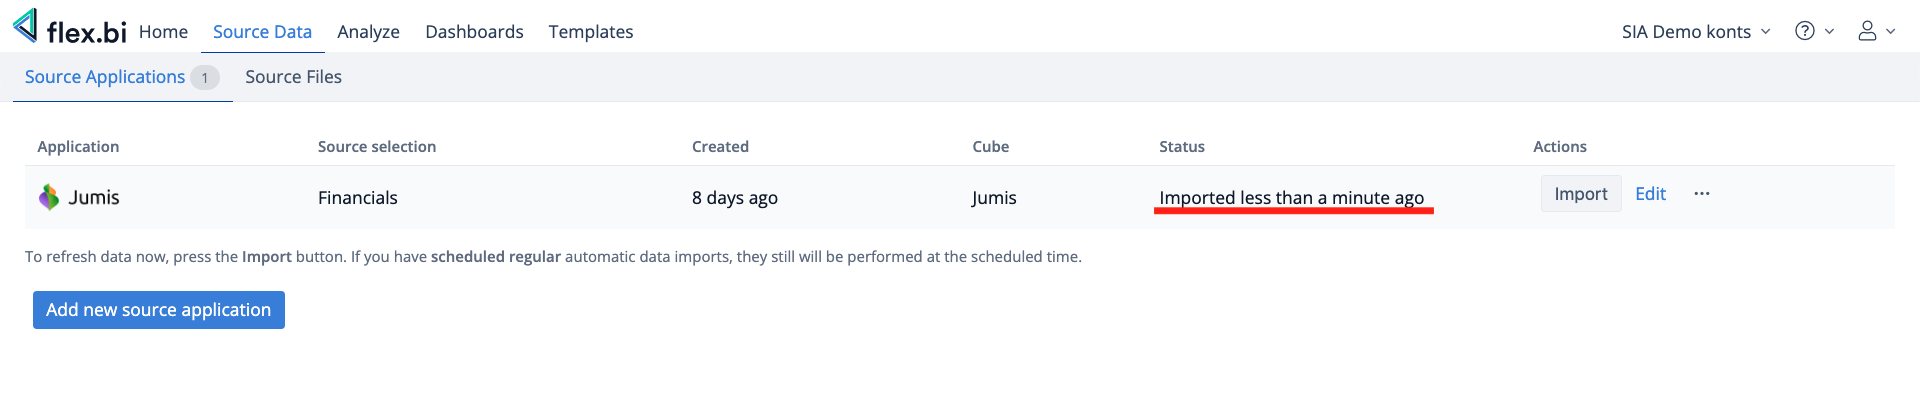Click the Source Applications count badge
The width and height of the screenshot is (1920, 402).
point(205,78)
